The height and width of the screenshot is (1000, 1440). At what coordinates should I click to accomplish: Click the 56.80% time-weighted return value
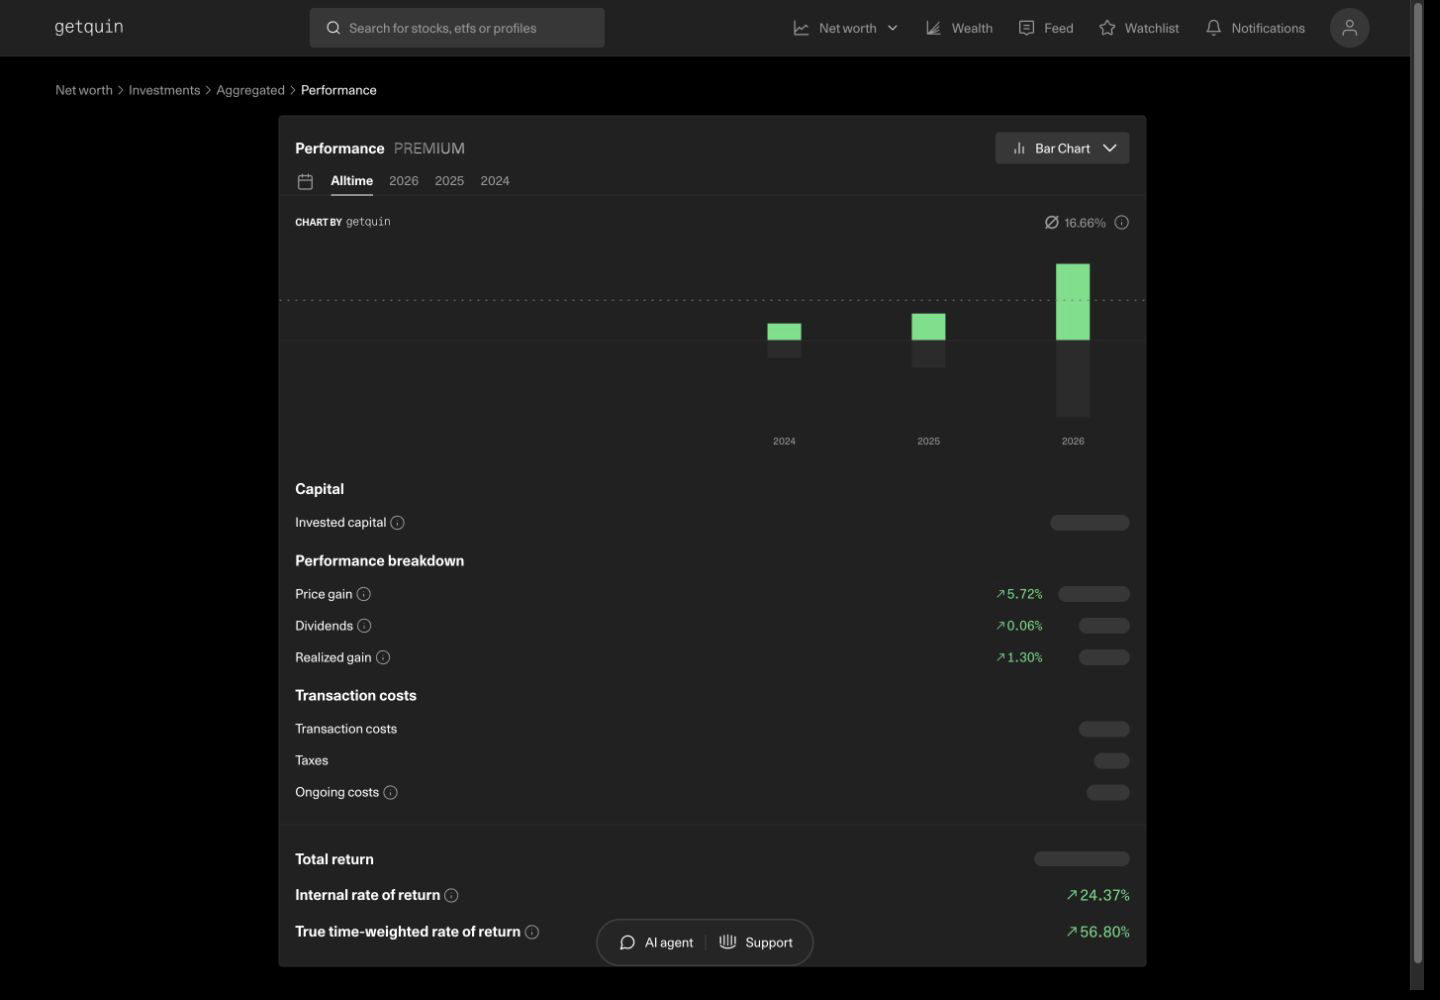(1098, 932)
